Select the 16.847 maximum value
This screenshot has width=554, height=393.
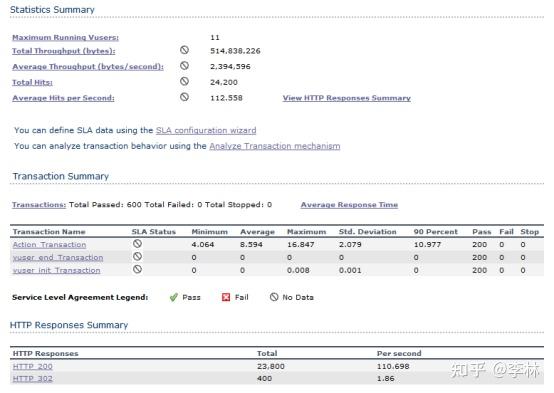point(301,245)
